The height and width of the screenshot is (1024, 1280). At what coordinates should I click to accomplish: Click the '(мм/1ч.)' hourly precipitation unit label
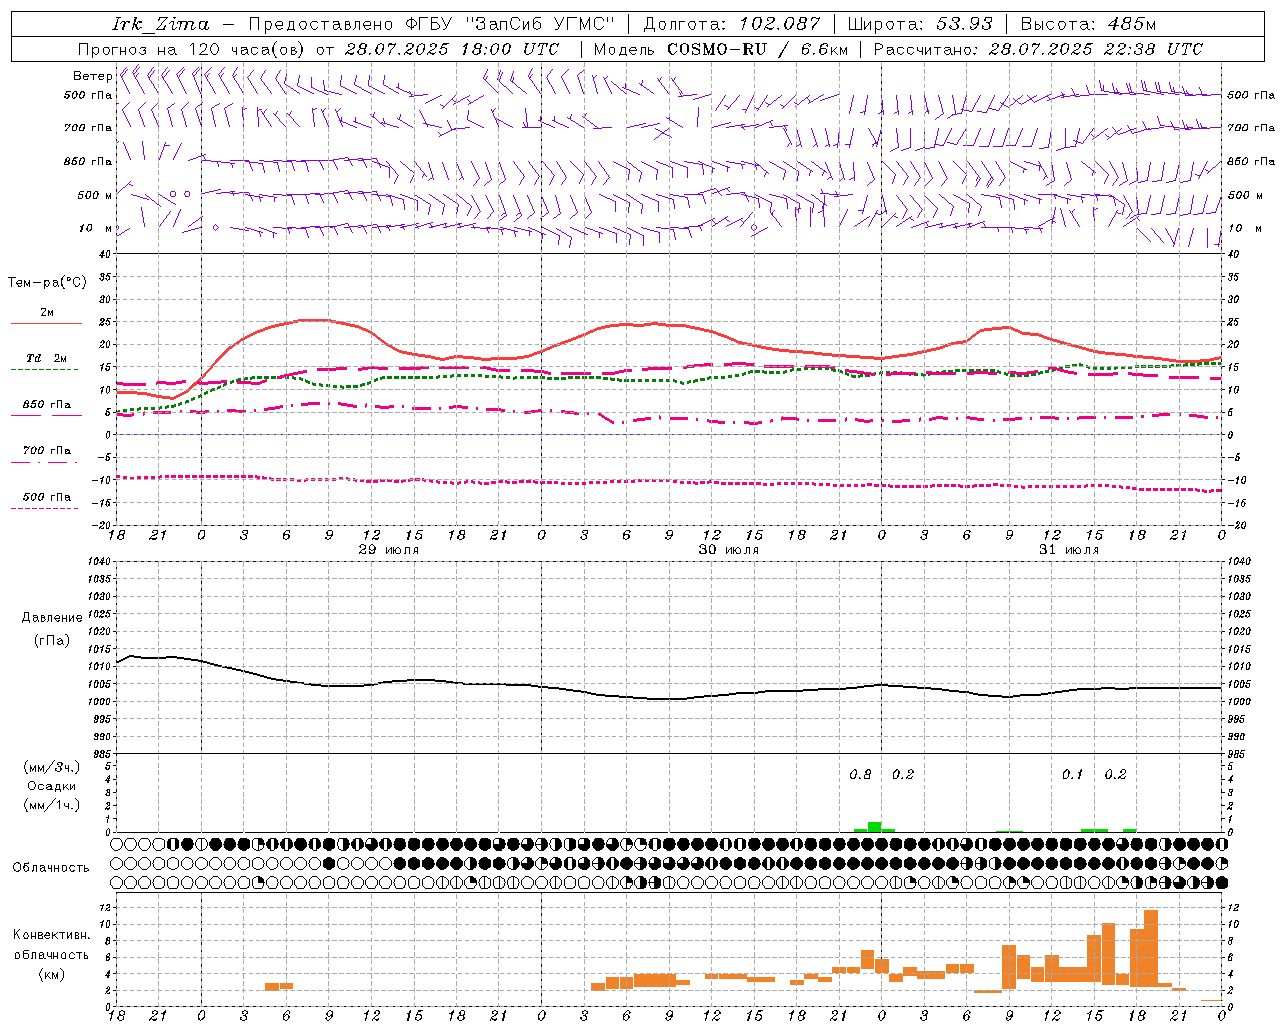(x=52, y=805)
